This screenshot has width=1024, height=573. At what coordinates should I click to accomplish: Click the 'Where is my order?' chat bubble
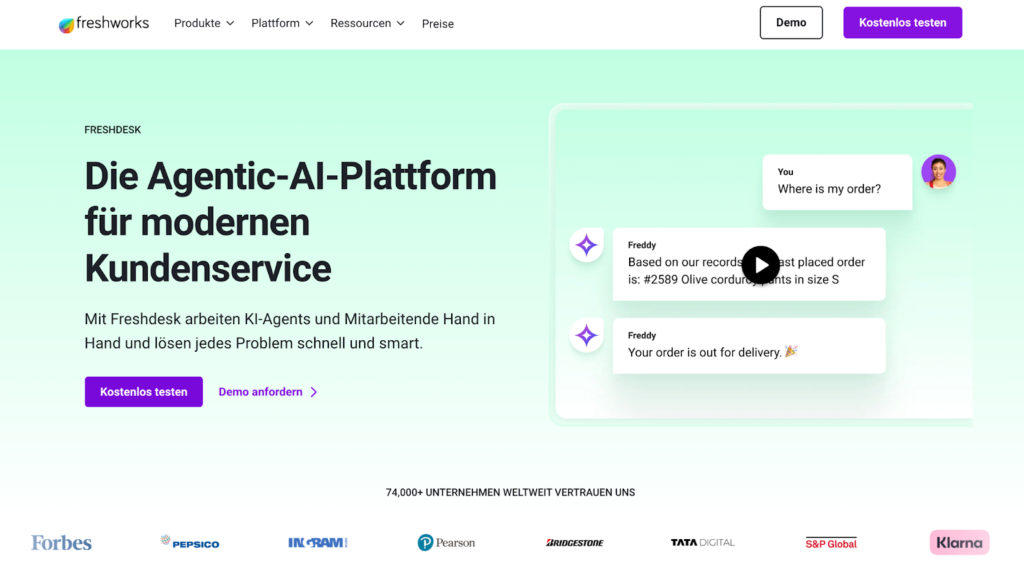(837, 182)
